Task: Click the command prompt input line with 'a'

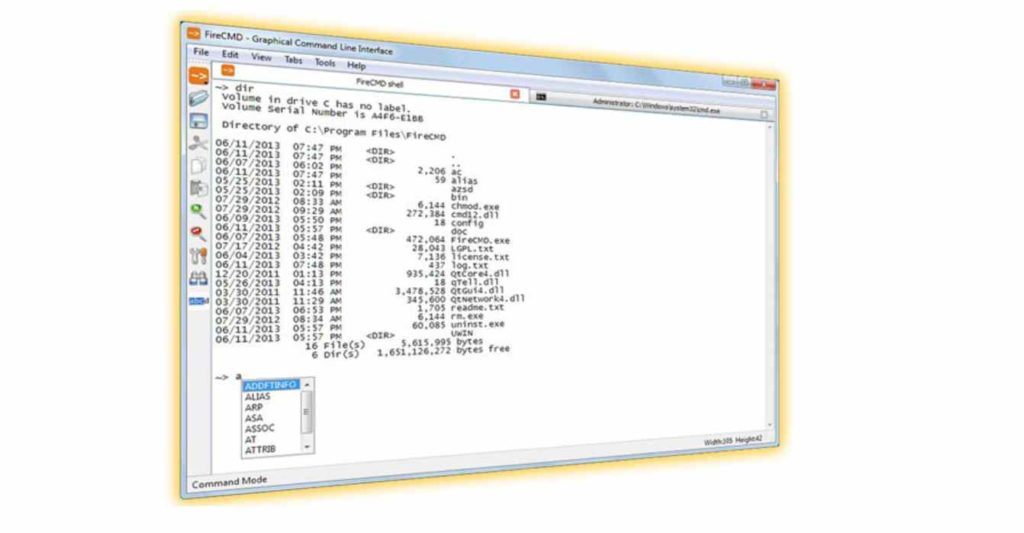Action: (x=229, y=377)
